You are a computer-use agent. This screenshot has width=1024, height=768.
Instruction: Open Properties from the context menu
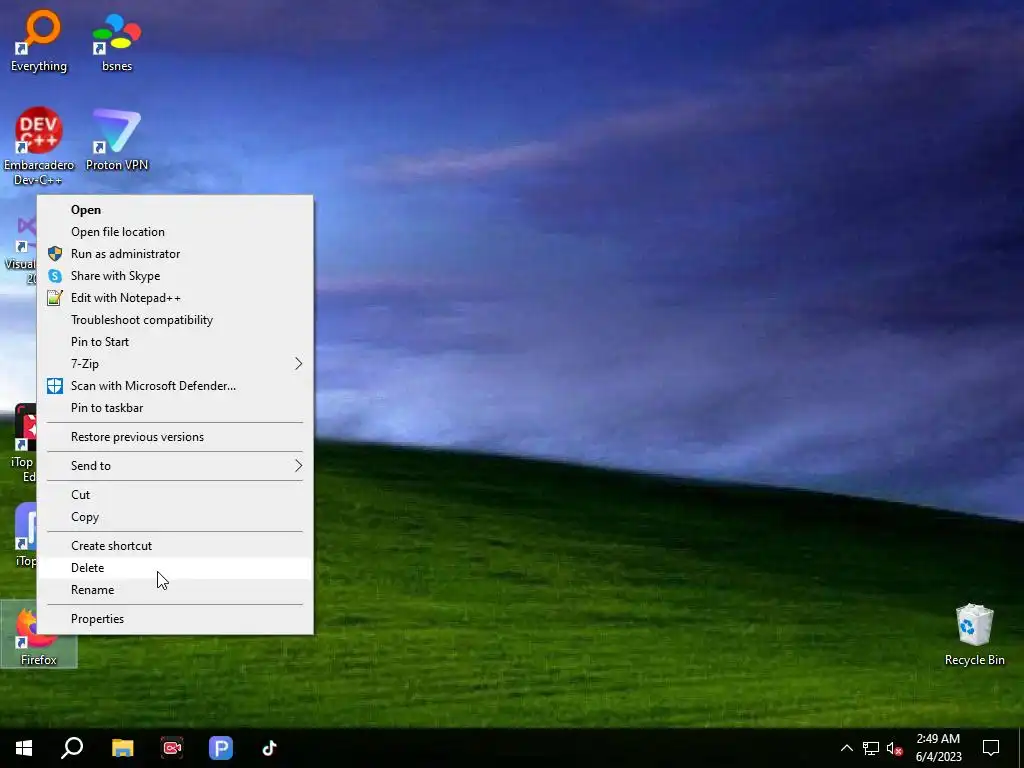click(x=175, y=619)
